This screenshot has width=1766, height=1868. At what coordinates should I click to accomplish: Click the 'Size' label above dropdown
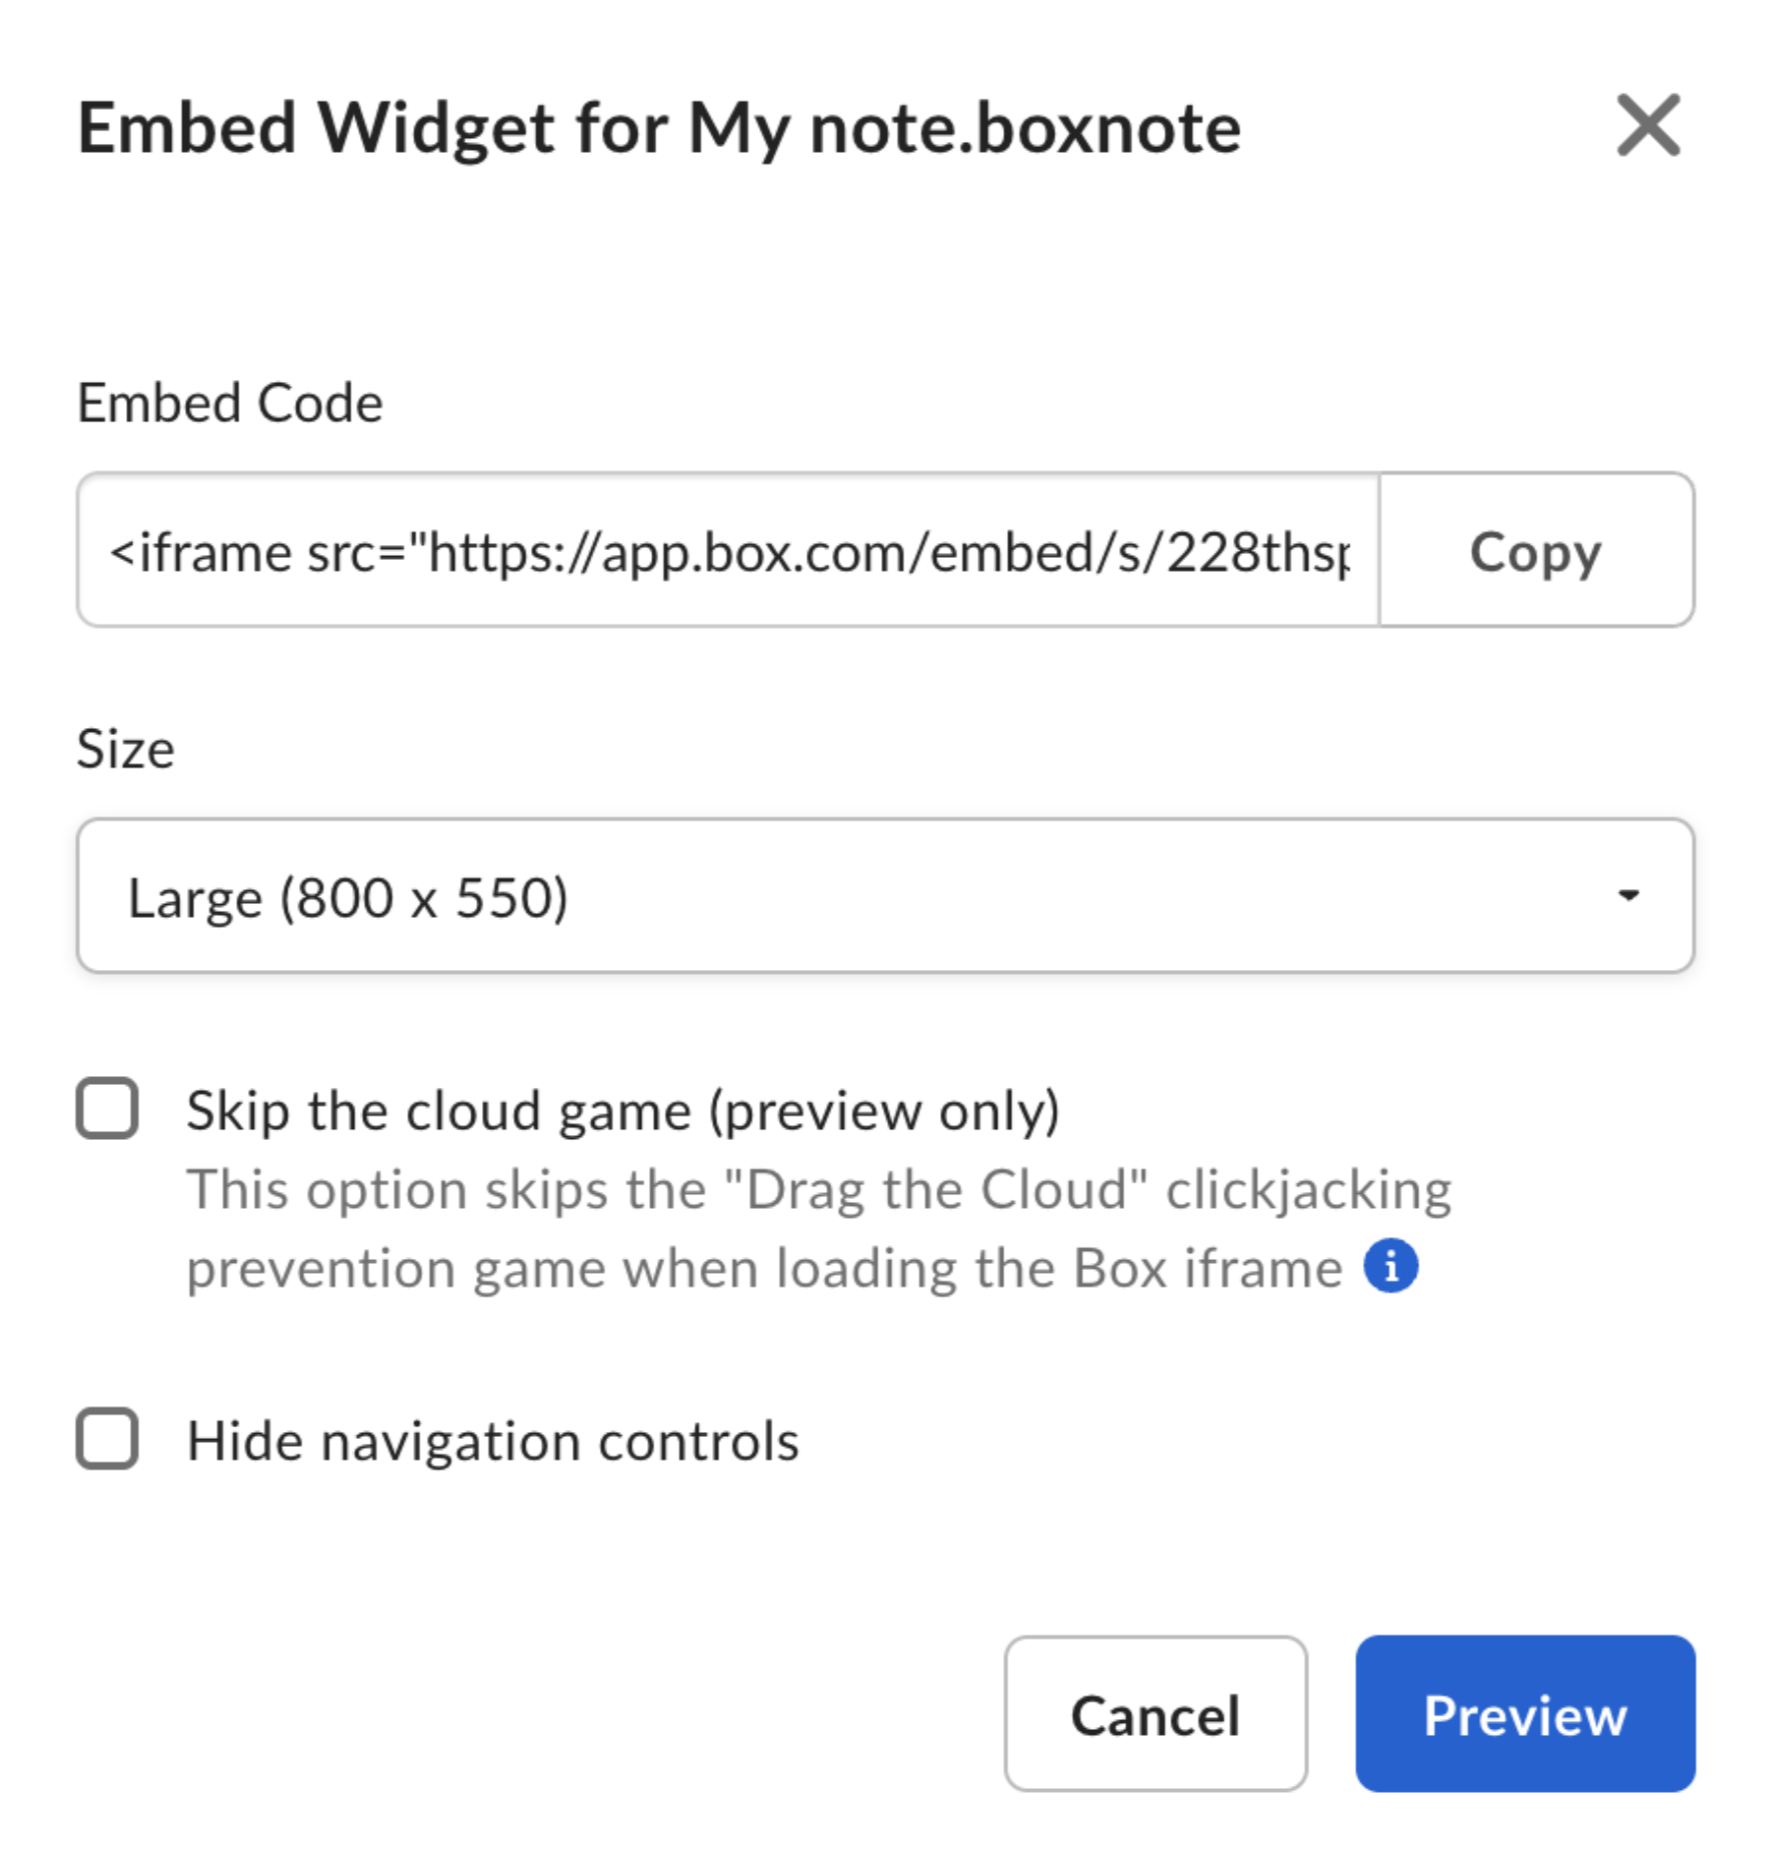pyautogui.click(x=126, y=748)
